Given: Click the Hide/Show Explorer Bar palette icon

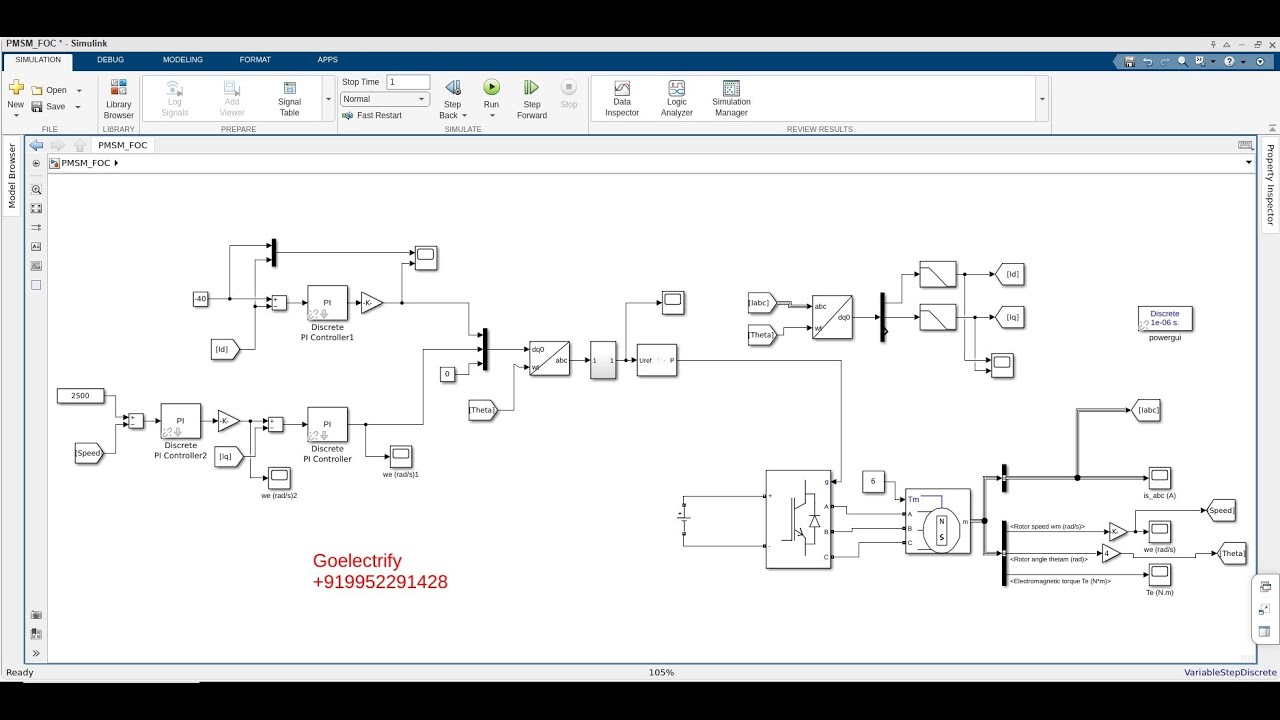Looking at the screenshot, I should point(36,163).
